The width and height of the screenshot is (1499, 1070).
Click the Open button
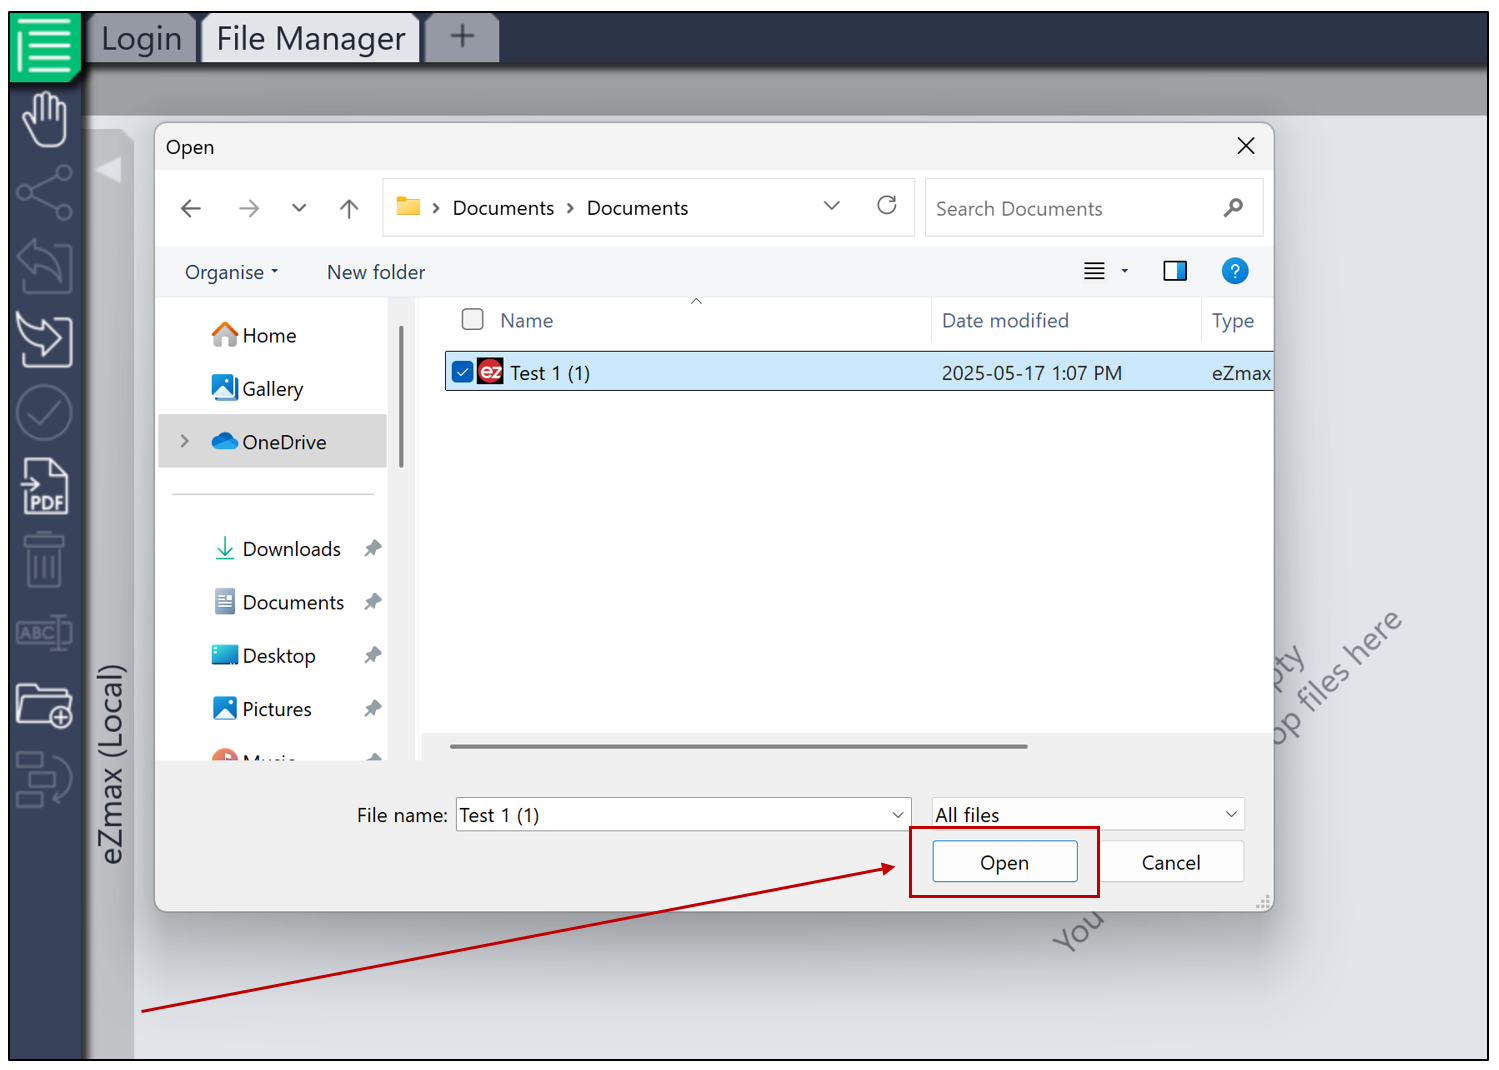pos(1005,862)
